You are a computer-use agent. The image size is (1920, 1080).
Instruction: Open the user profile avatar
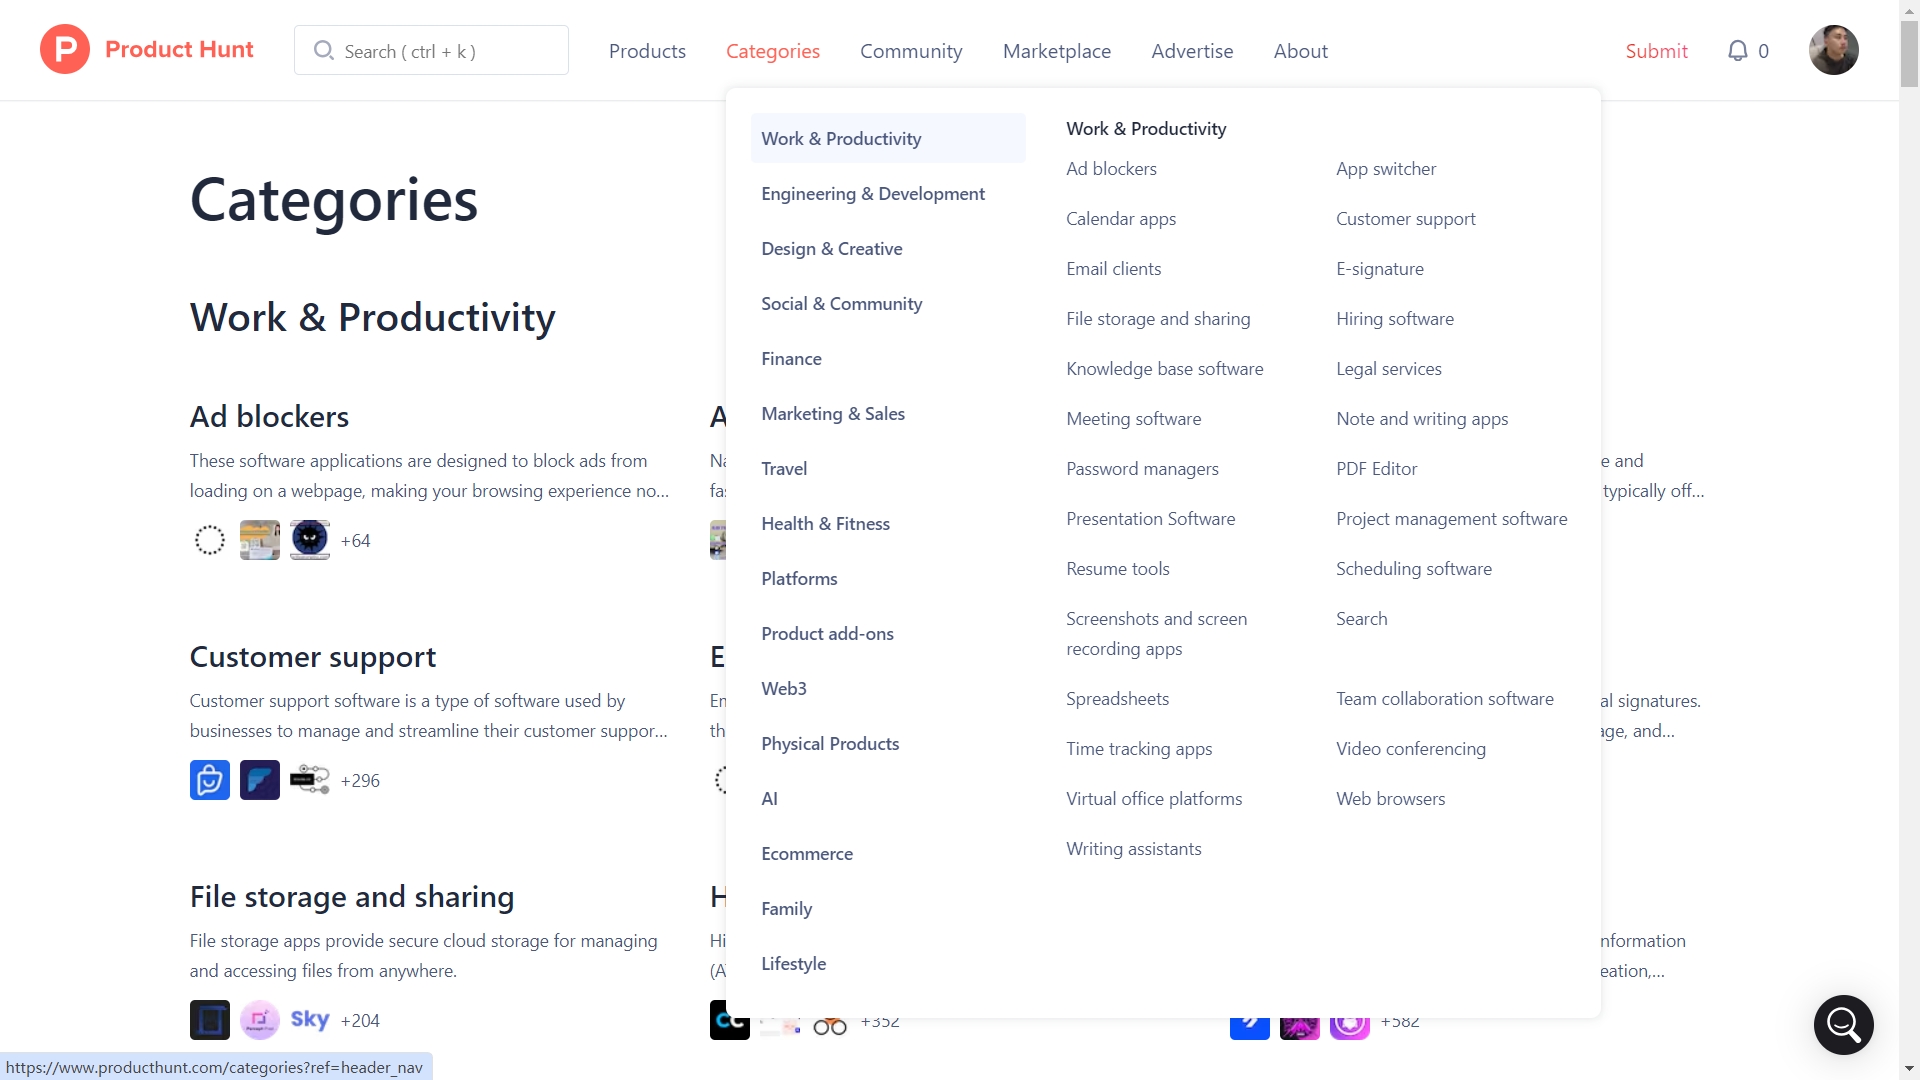[1833, 50]
